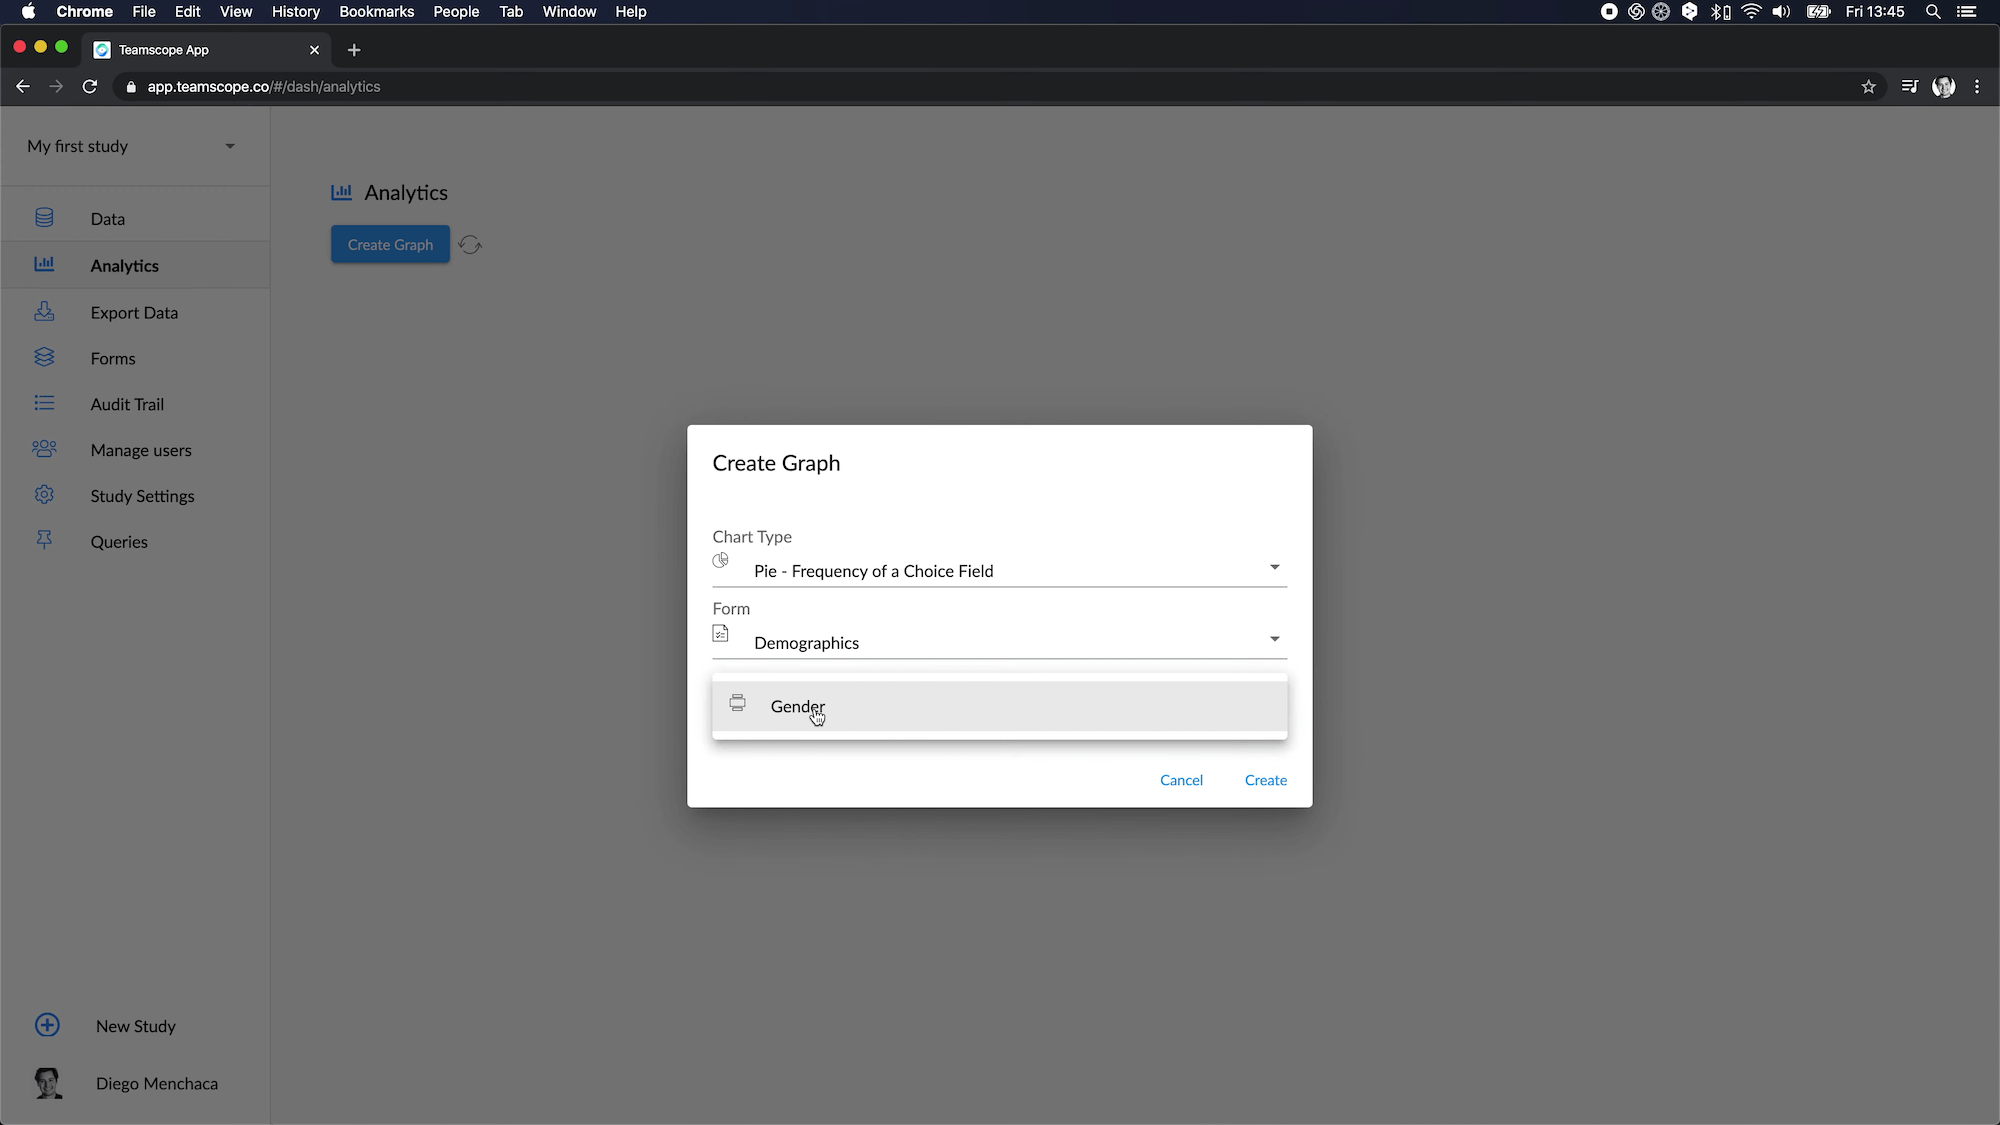Cancel the Create Graph dialog
This screenshot has width=2000, height=1125.
pyautogui.click(x=1180, y=780)
